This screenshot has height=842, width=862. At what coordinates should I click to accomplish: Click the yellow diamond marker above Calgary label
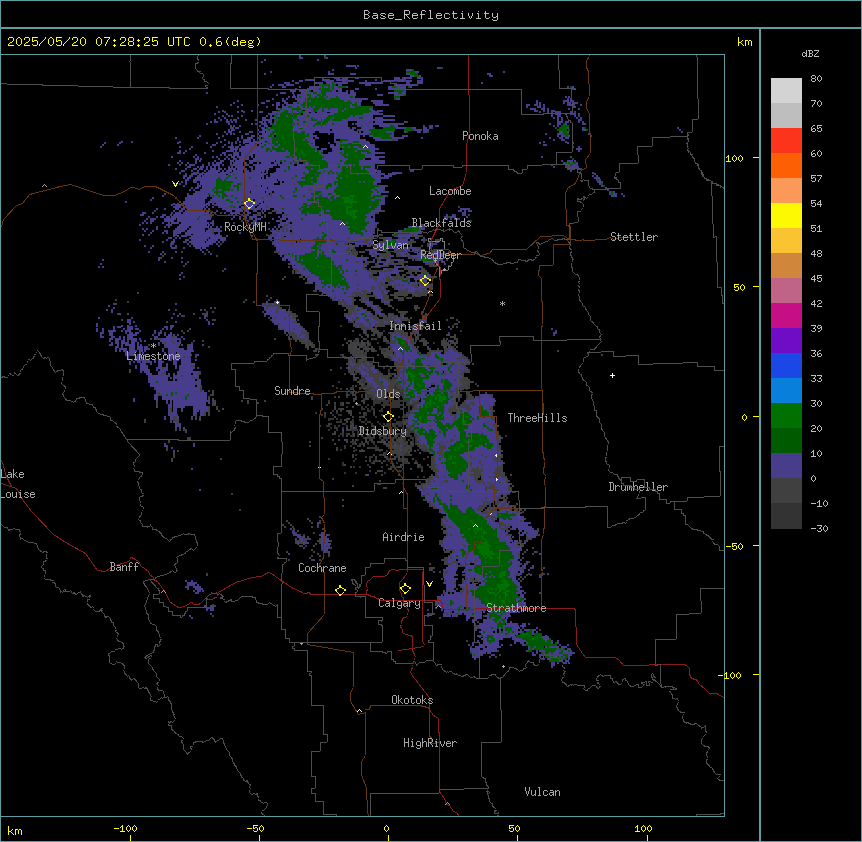(x=405, y=589)
